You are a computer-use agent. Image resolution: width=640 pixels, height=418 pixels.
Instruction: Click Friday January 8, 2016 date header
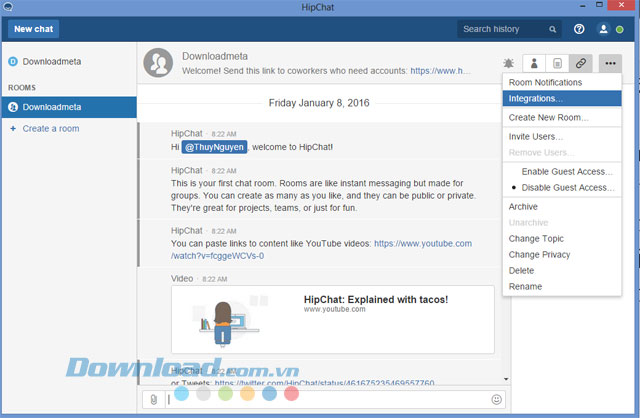pyautogui.click(x=319, y=103)
